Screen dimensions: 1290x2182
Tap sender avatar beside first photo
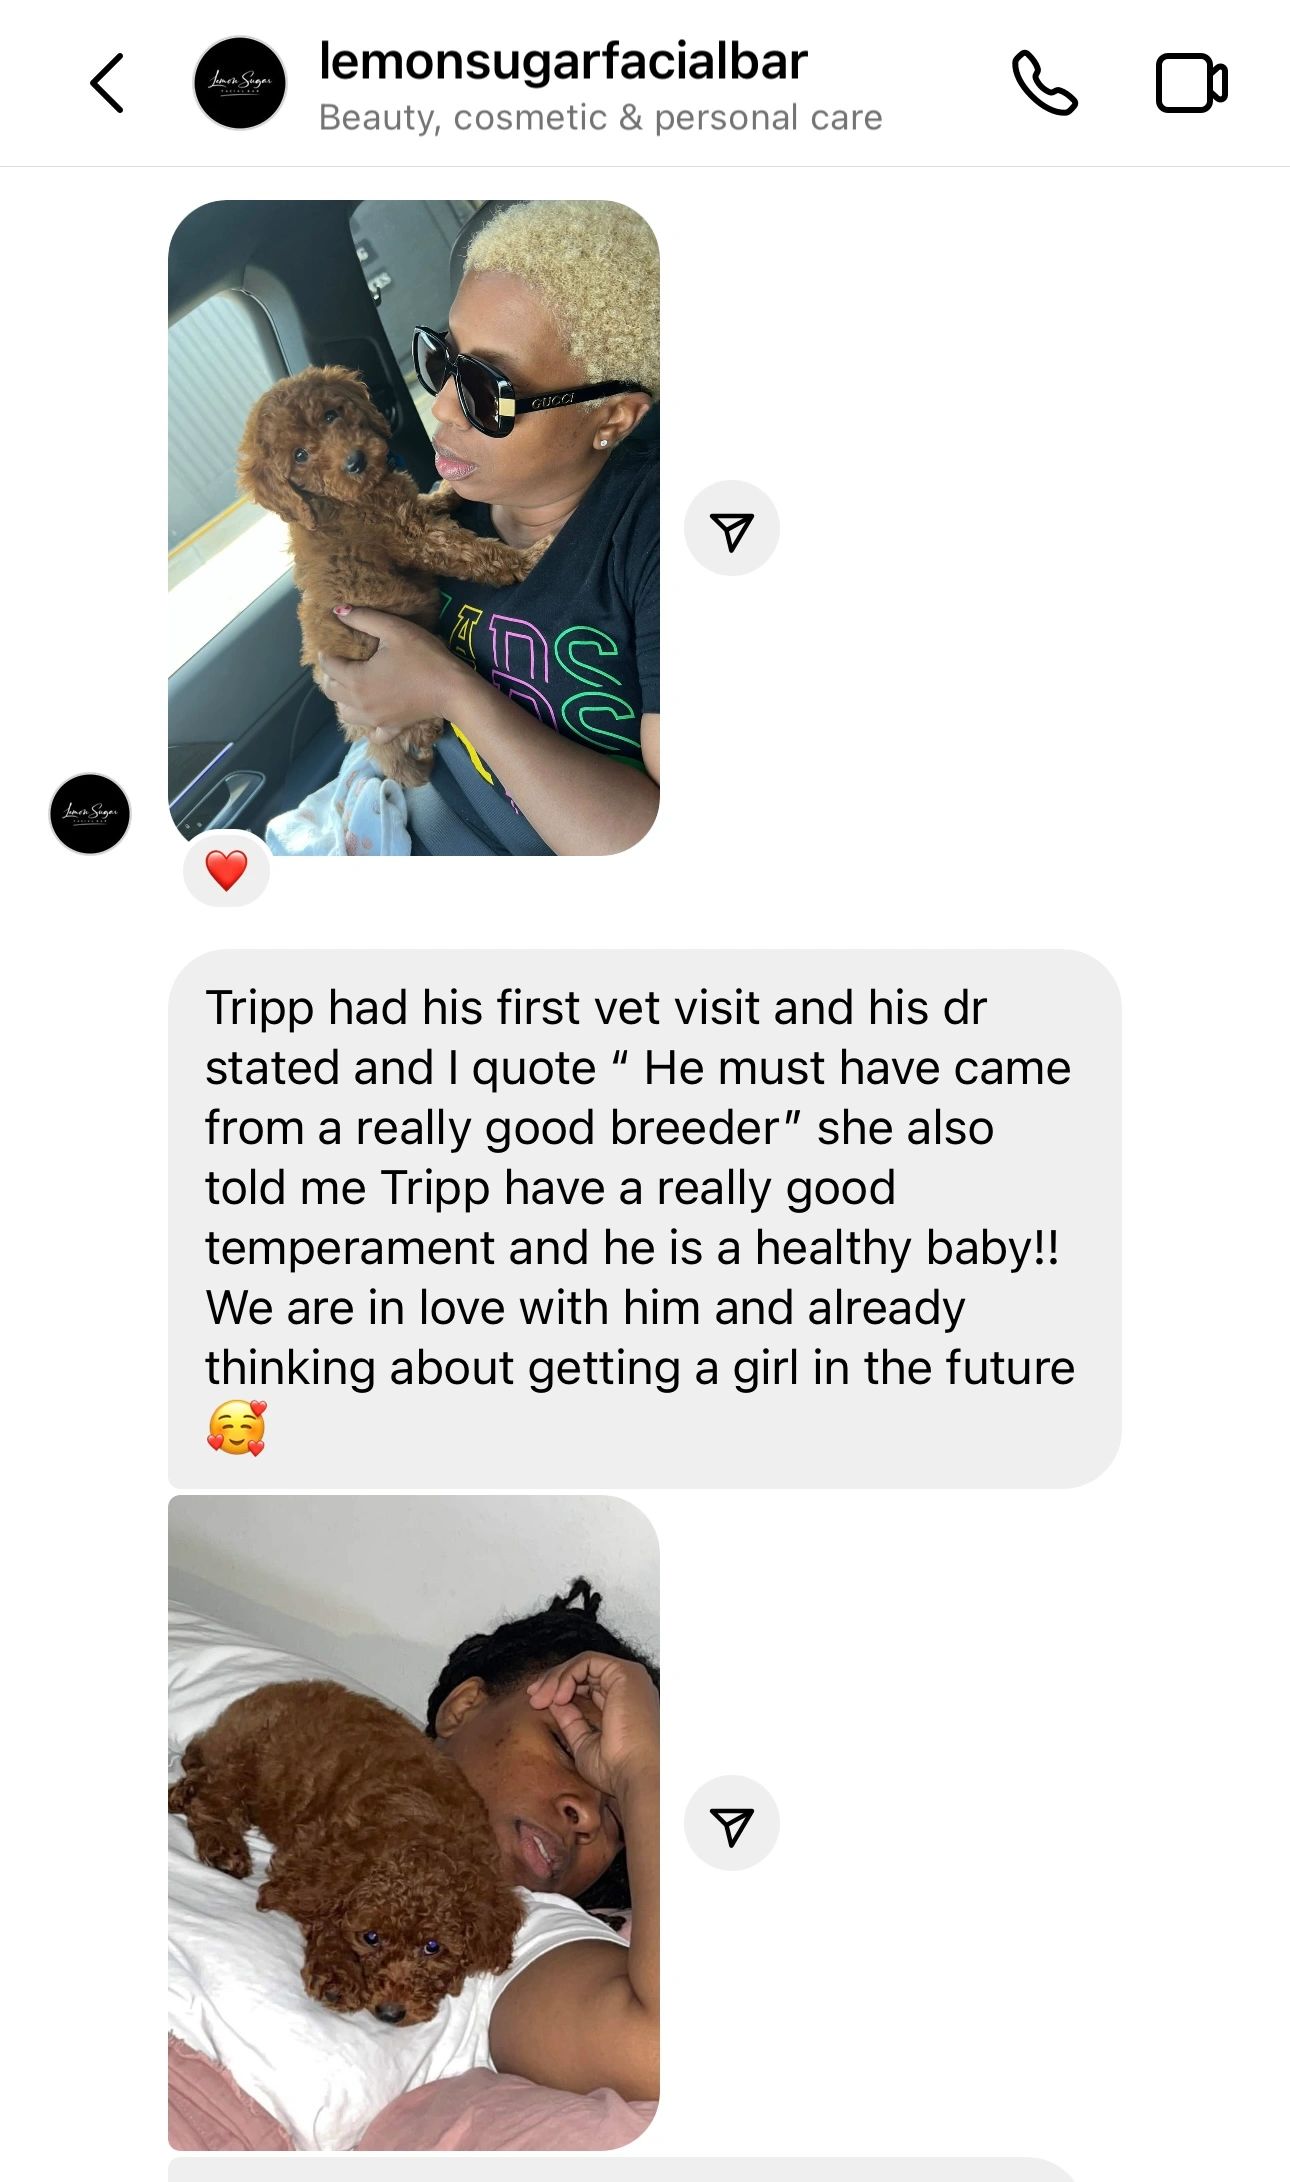point(90,813)
